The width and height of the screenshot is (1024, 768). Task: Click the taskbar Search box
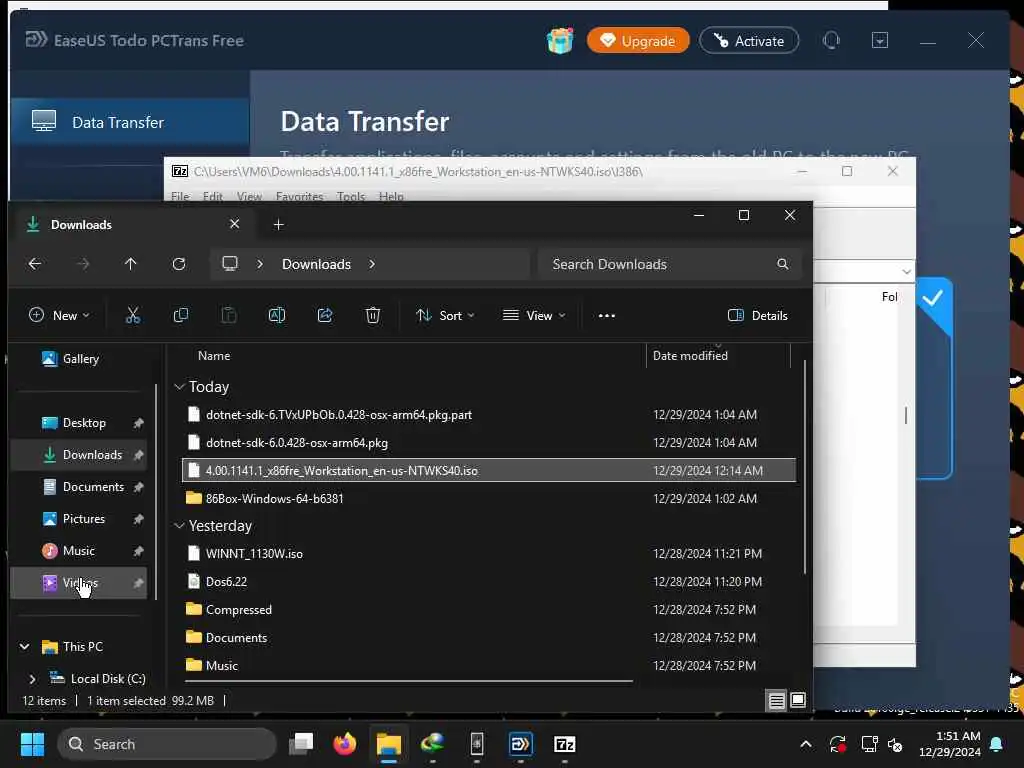click(167, 744)
